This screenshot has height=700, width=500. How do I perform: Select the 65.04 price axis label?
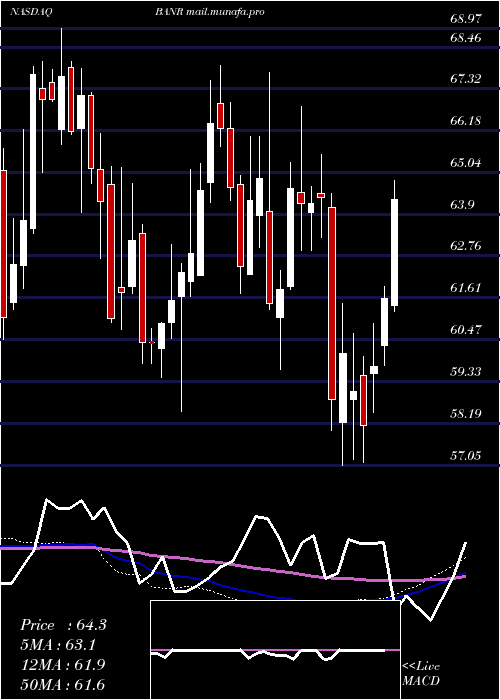coord(466,162)
